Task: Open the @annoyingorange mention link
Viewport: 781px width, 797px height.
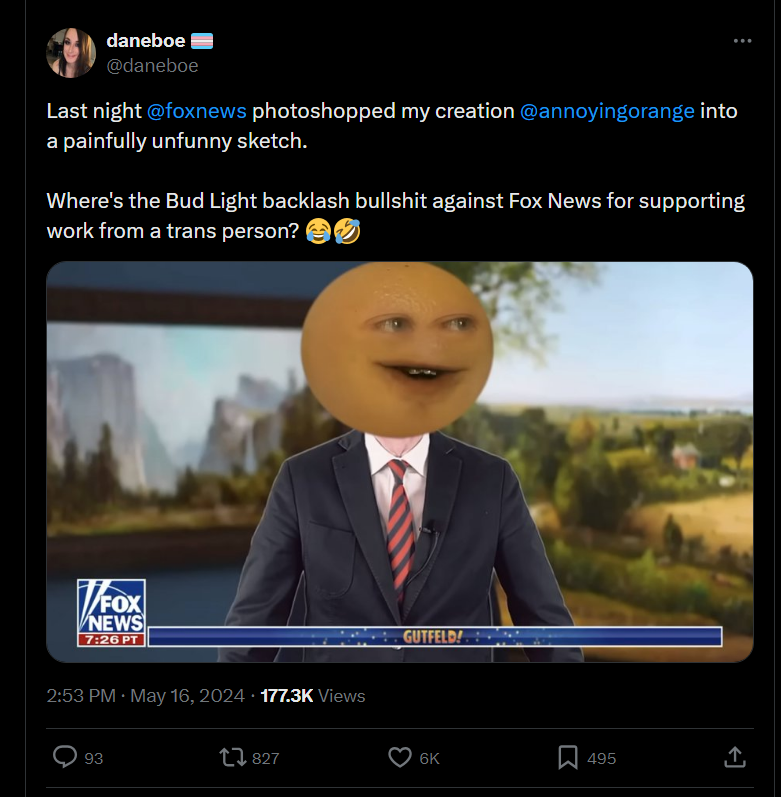Action: point(607,111)
